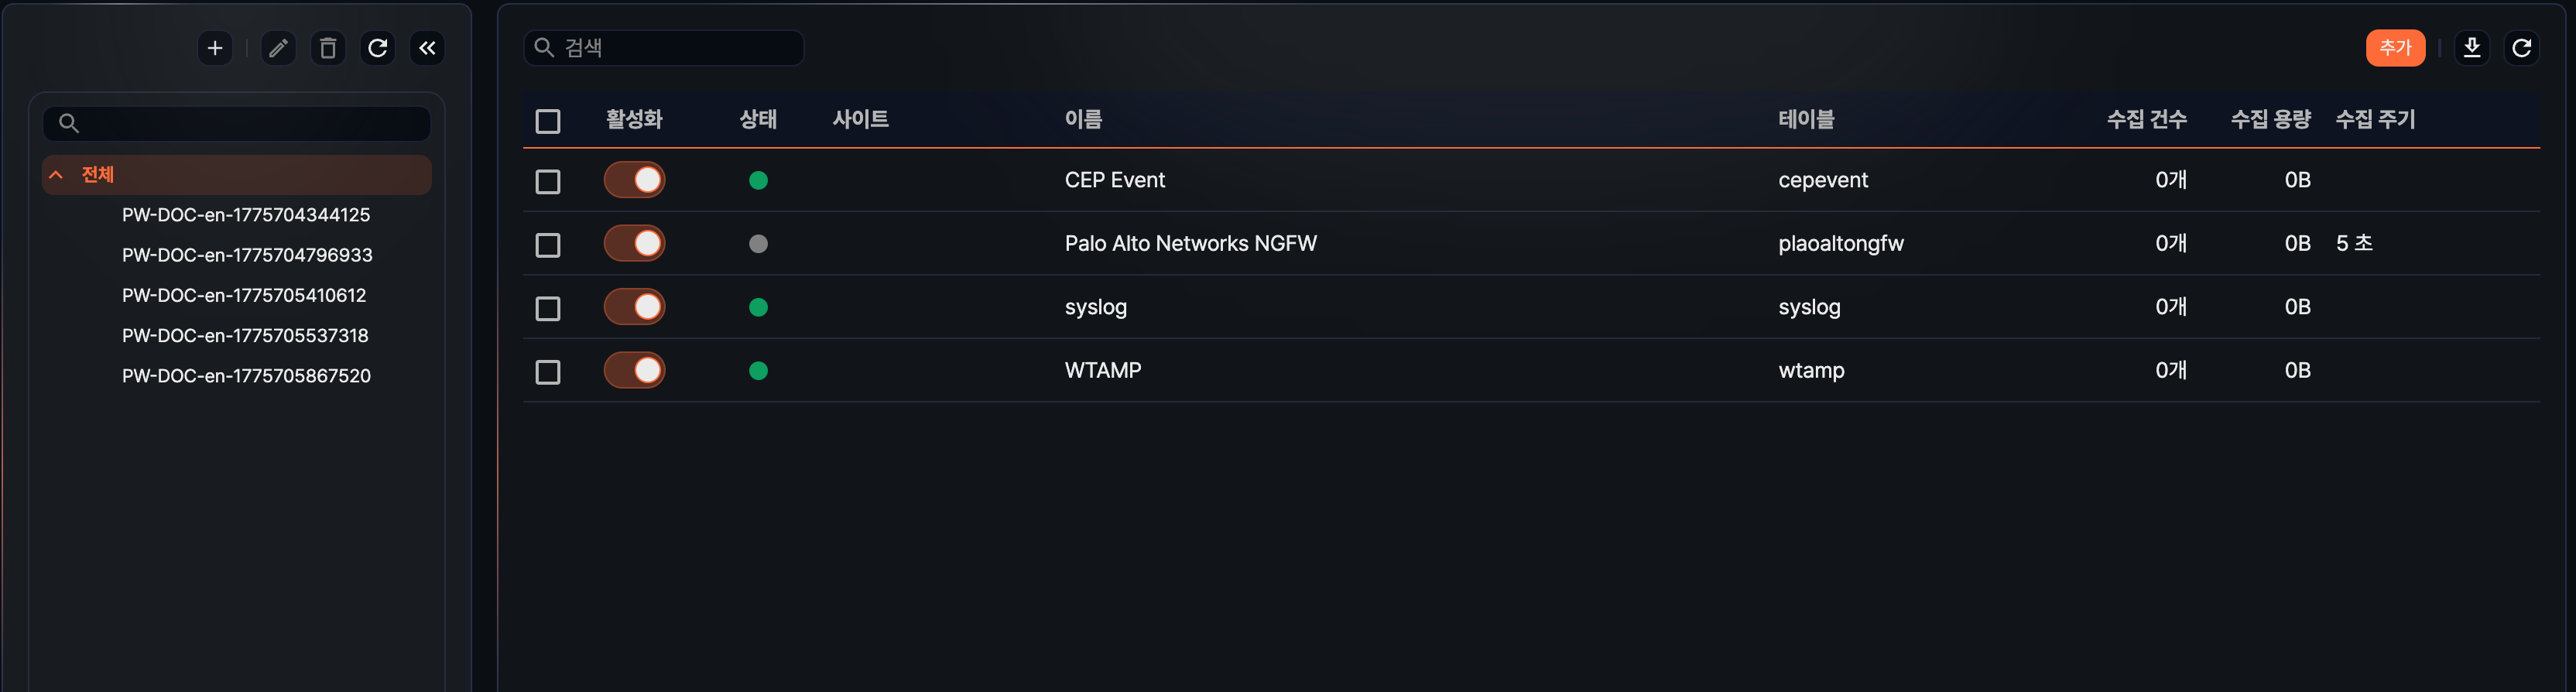The image size is (2576, 692).
Task: Disable the CEP Event toggle switch
Action: coord(635,180)
